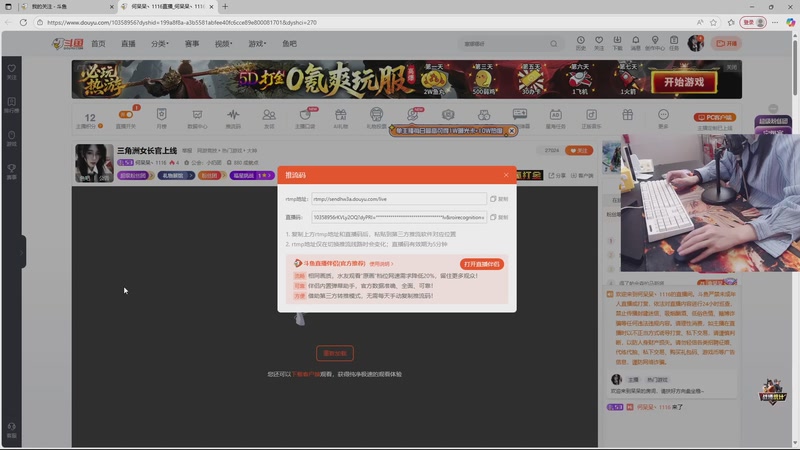Open the streamer pocket icon with NEW badge
This screenshot has width=800, height=450.
(x=305, y=118)
